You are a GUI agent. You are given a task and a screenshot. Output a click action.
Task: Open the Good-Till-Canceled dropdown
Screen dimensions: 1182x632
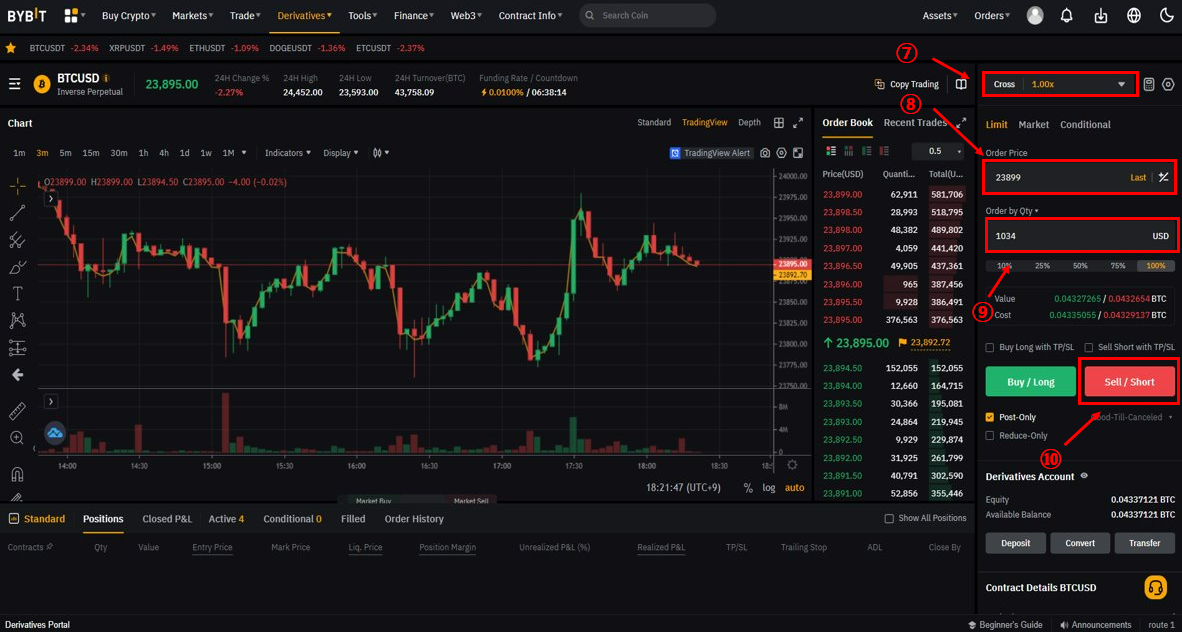point(1131,417)
